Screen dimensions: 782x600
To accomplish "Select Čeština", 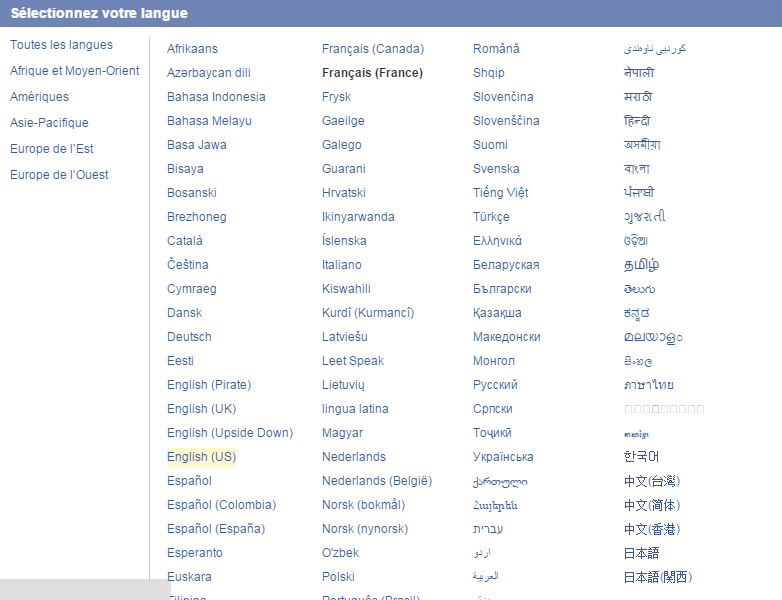I will tap(188, 264).
